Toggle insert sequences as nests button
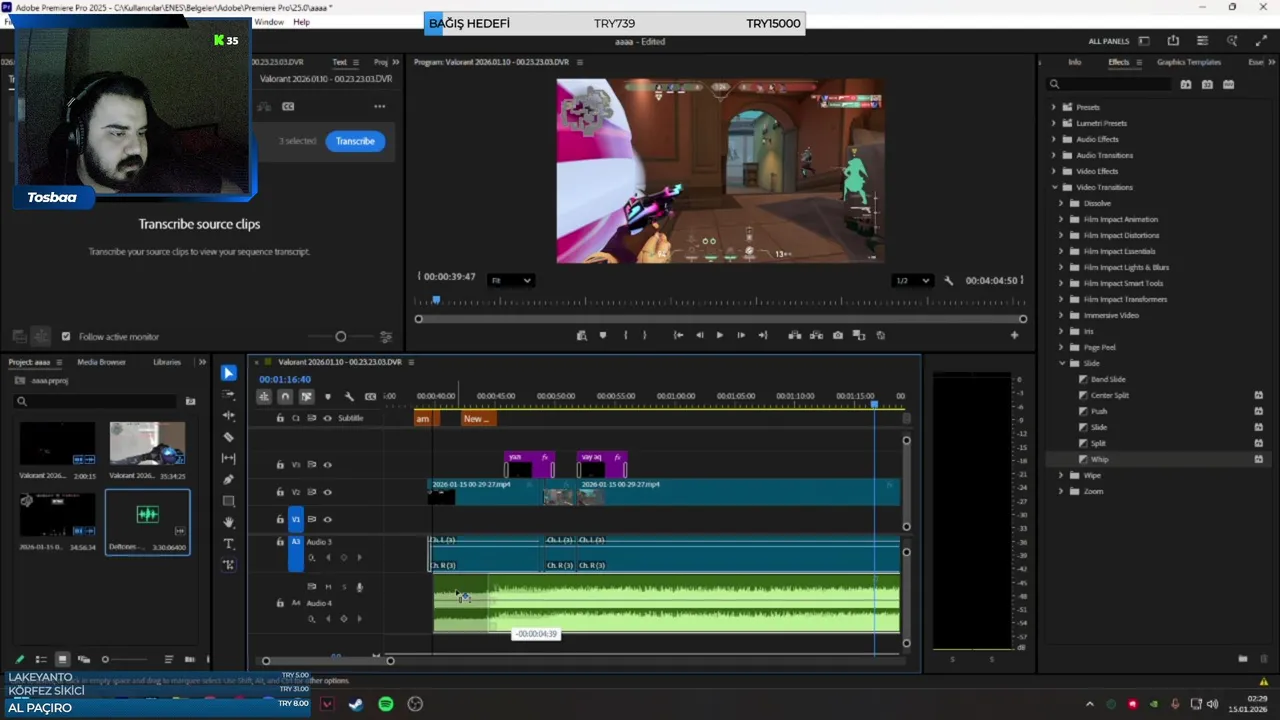This screenshot has height=720, width=1280. (x=264, y=397)
